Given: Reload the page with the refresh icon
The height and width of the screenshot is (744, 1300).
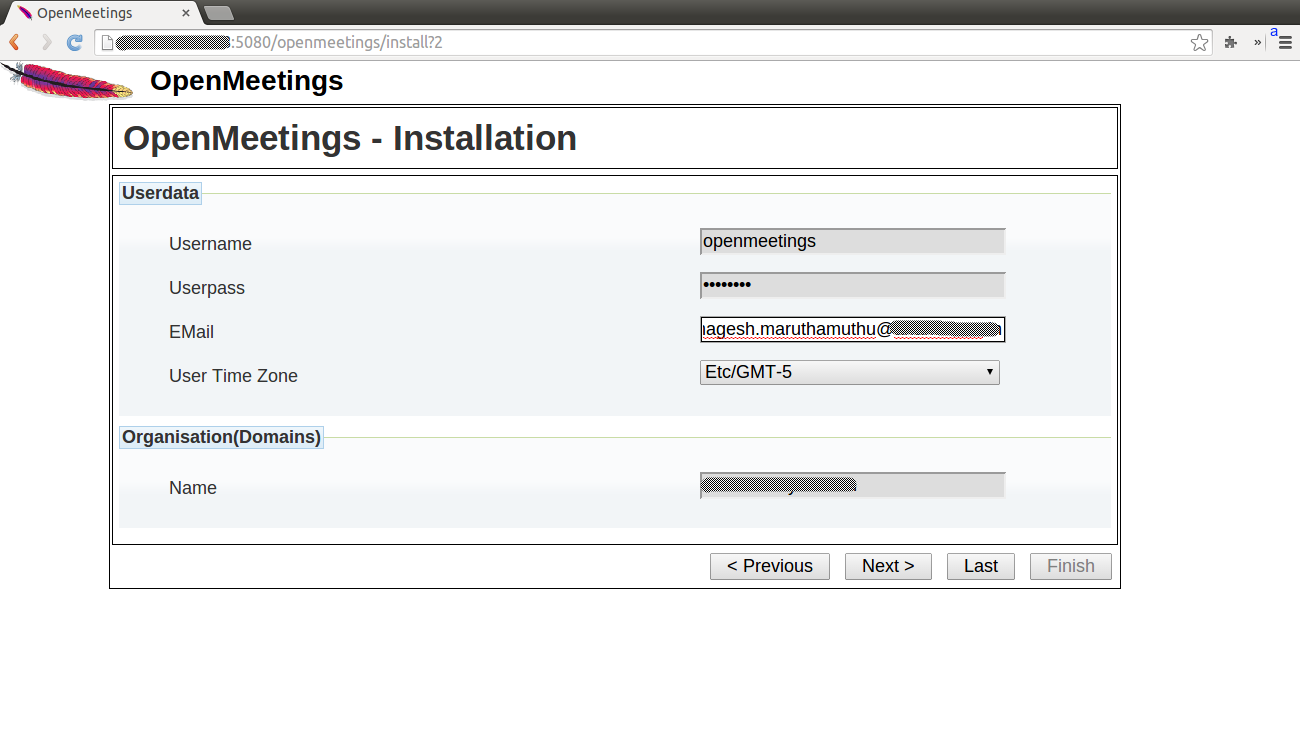Looking at the screenshot, I should [75, 42].
